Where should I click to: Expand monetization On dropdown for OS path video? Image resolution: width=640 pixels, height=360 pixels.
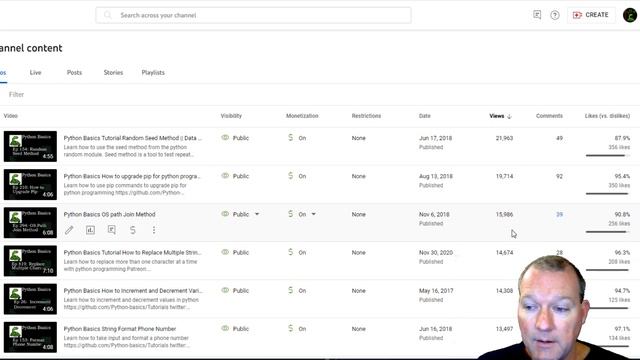click(313, 214)
